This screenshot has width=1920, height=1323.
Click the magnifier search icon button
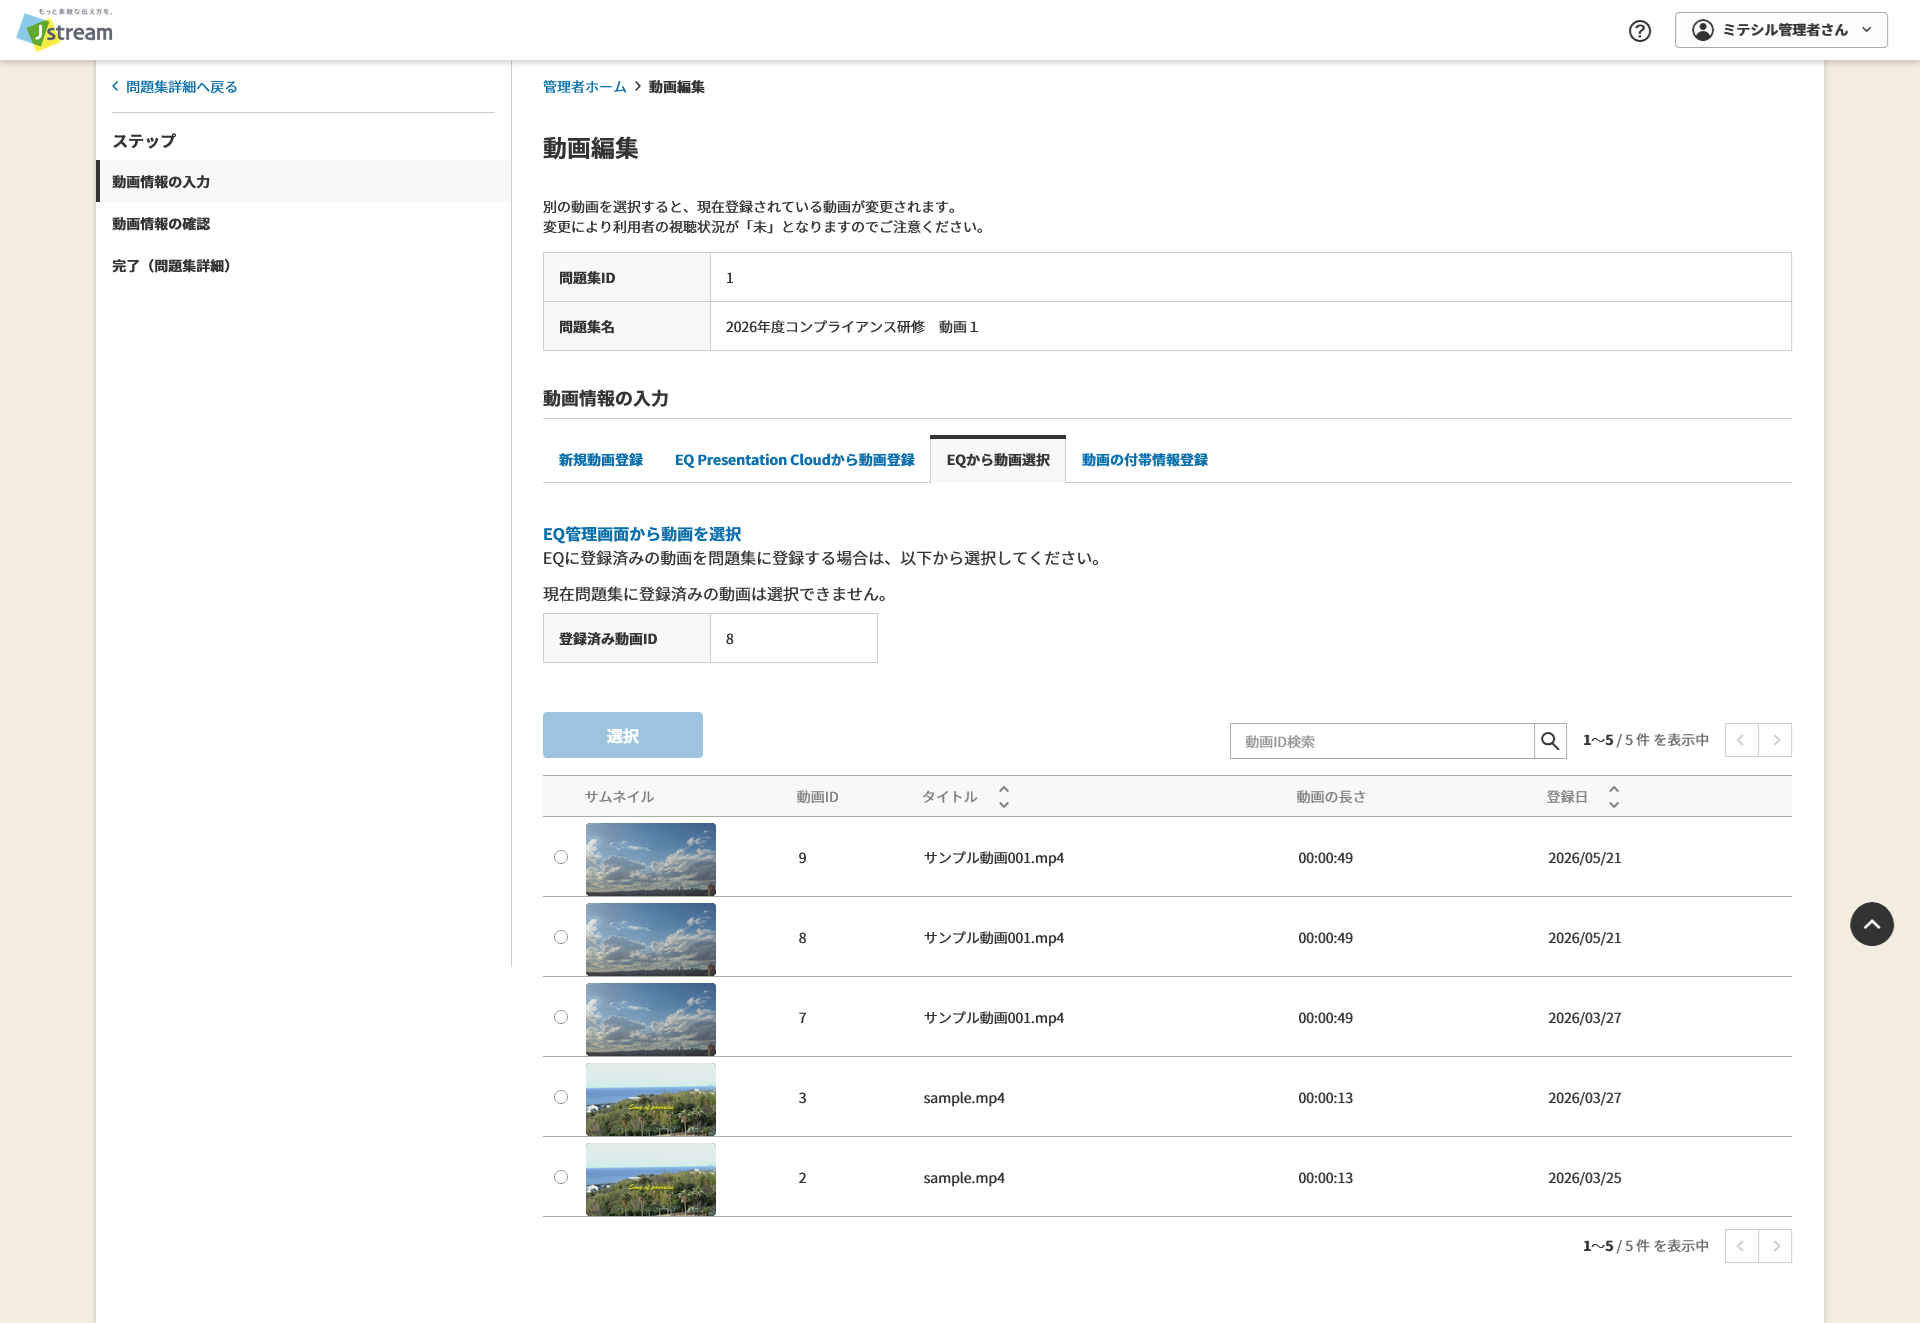tap(1550, 741)
